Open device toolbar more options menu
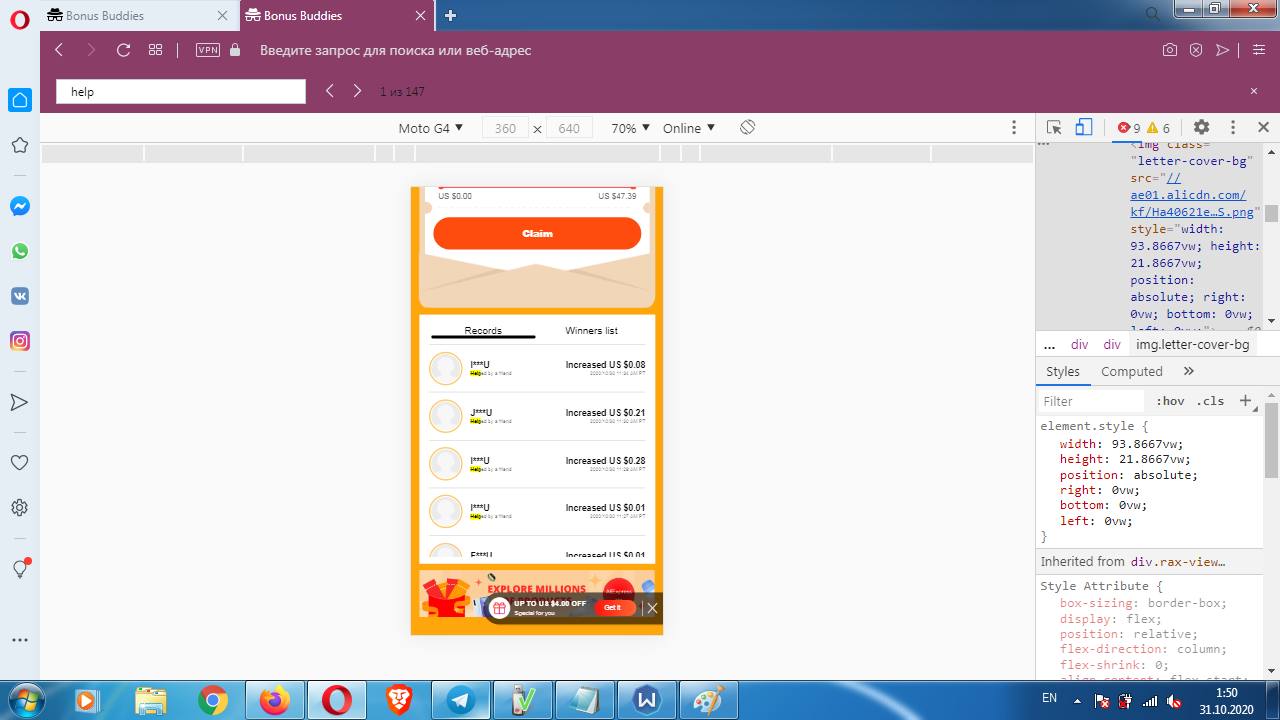The width and height of the screenshot is (1280, 720). point(1014,128)
